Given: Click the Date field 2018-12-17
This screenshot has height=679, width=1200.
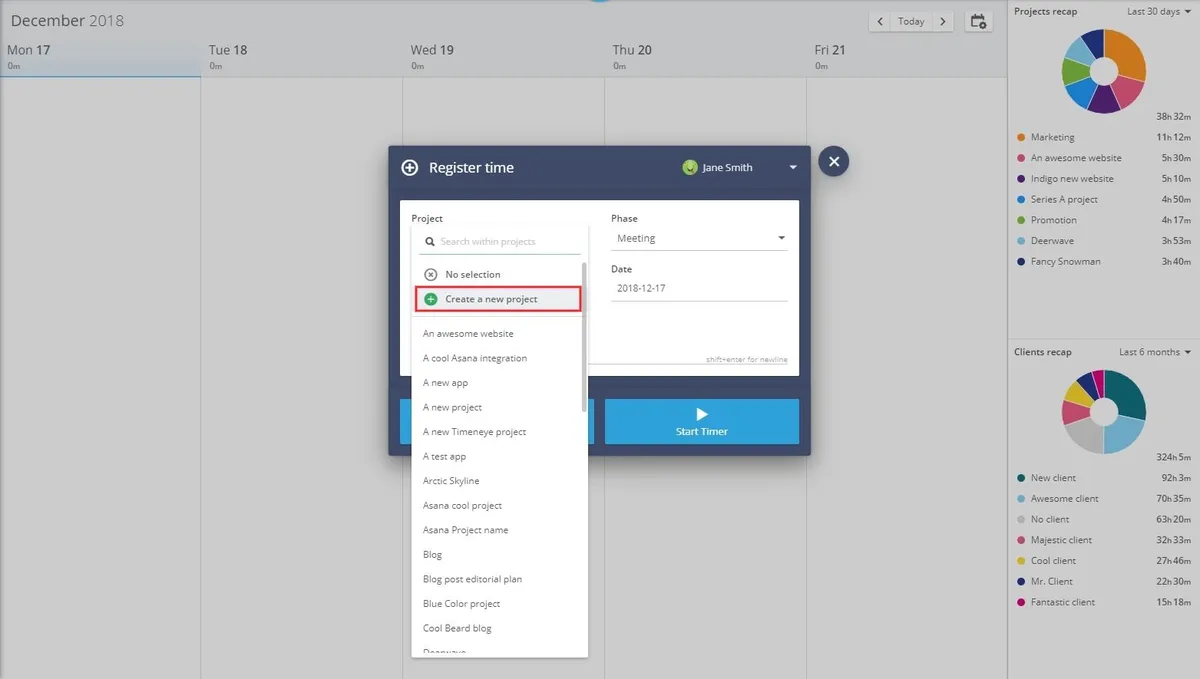Looking at the screenshot, I should [699, 288].
